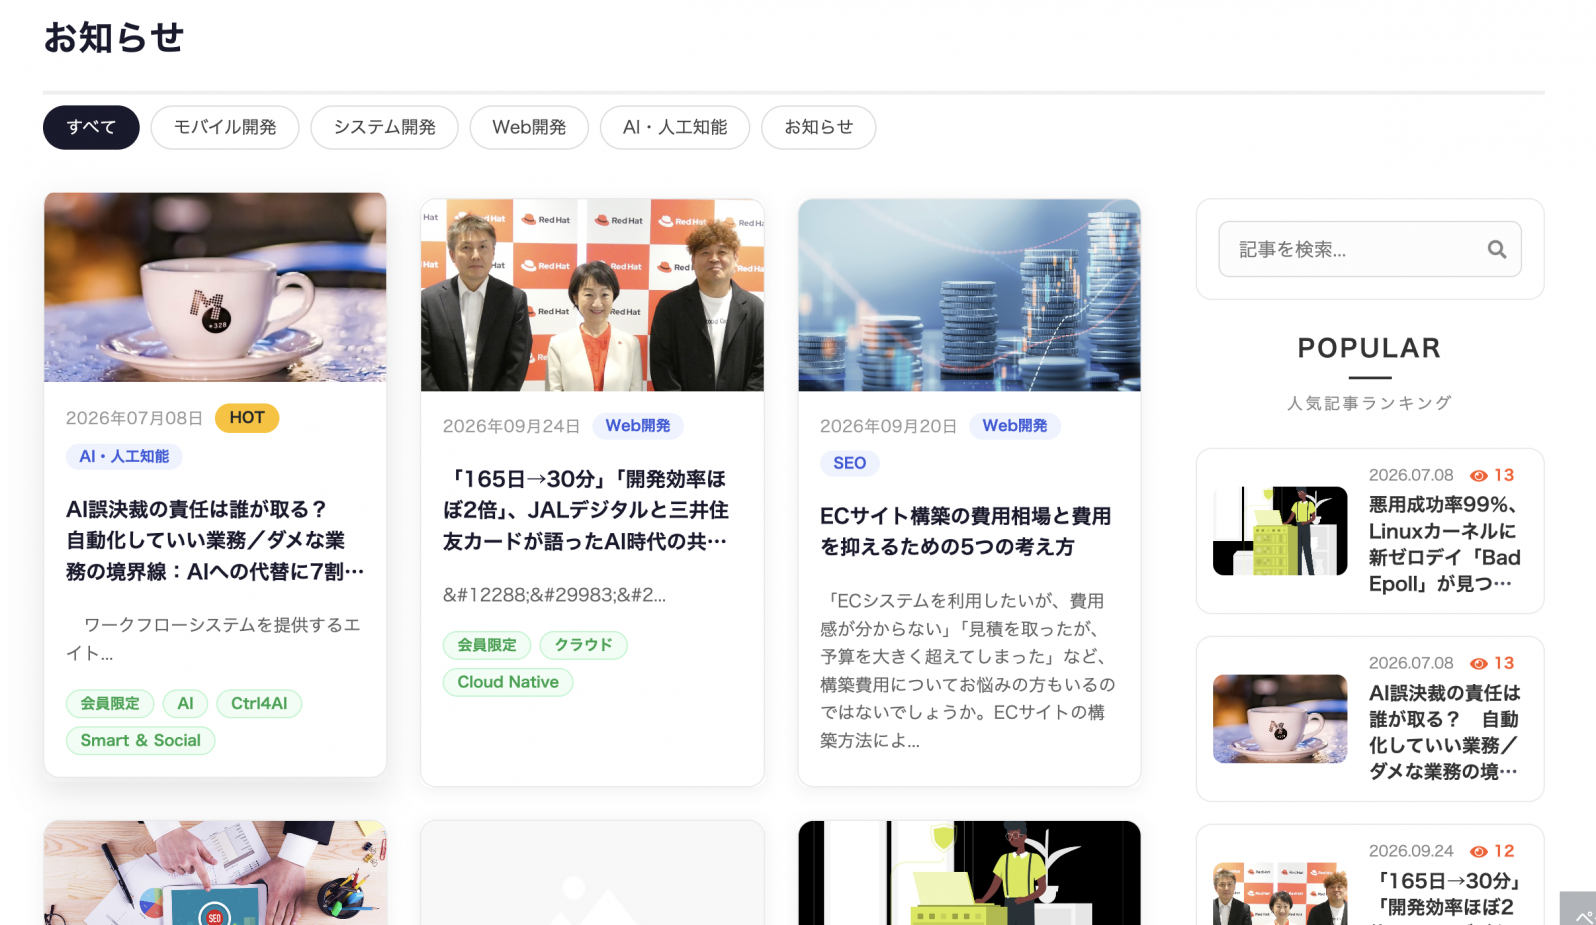Open the Bad Epoll popular article thumbnail
The width and height of the screenshot is (1596, 925).
[1280, 531]
